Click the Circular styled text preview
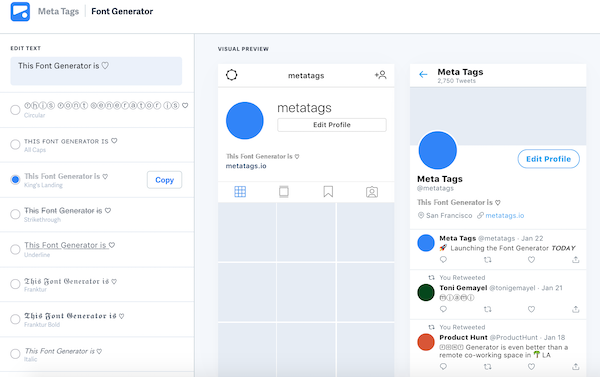 click(x=106, y=105)
